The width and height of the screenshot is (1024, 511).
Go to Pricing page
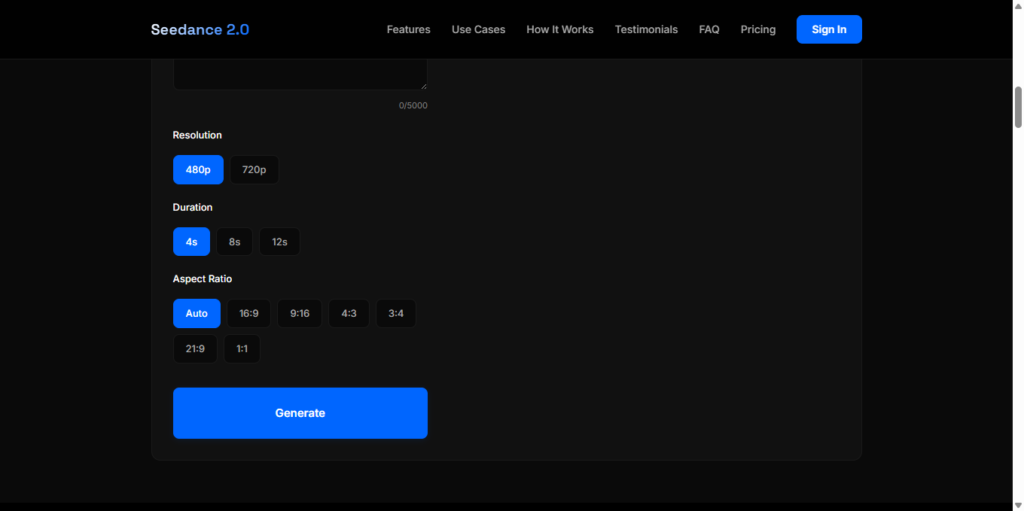(758, 30)
